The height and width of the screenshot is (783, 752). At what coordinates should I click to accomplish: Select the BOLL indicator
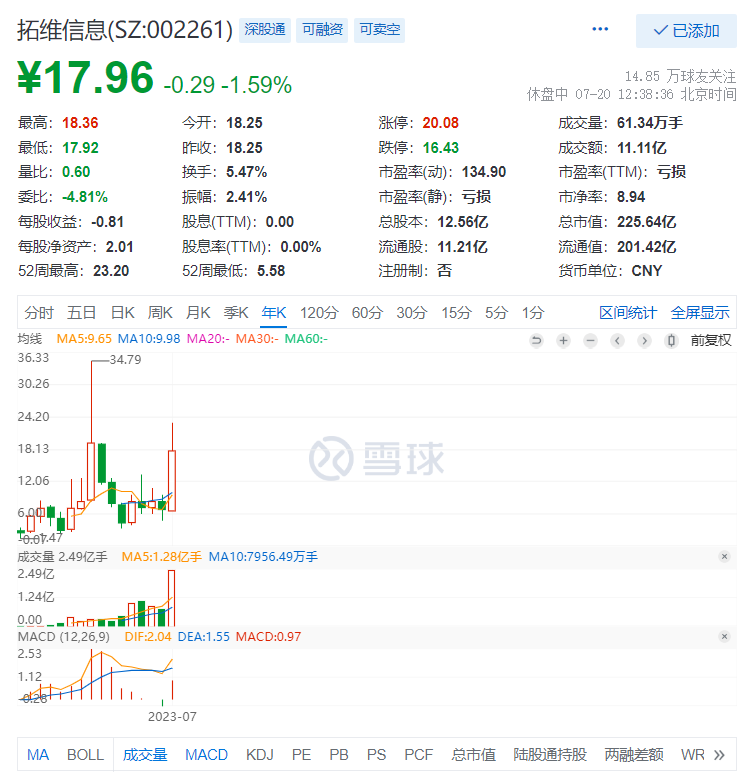click(x=85, y=755)
